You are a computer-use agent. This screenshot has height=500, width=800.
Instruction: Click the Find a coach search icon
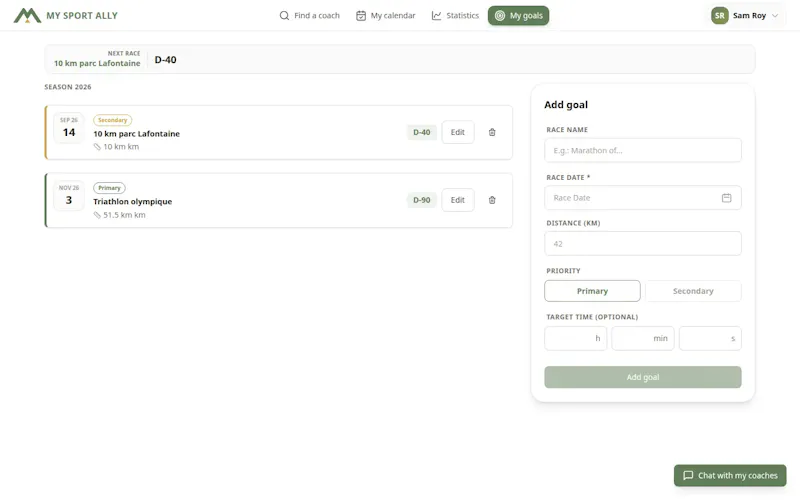[x=284, y=16]
